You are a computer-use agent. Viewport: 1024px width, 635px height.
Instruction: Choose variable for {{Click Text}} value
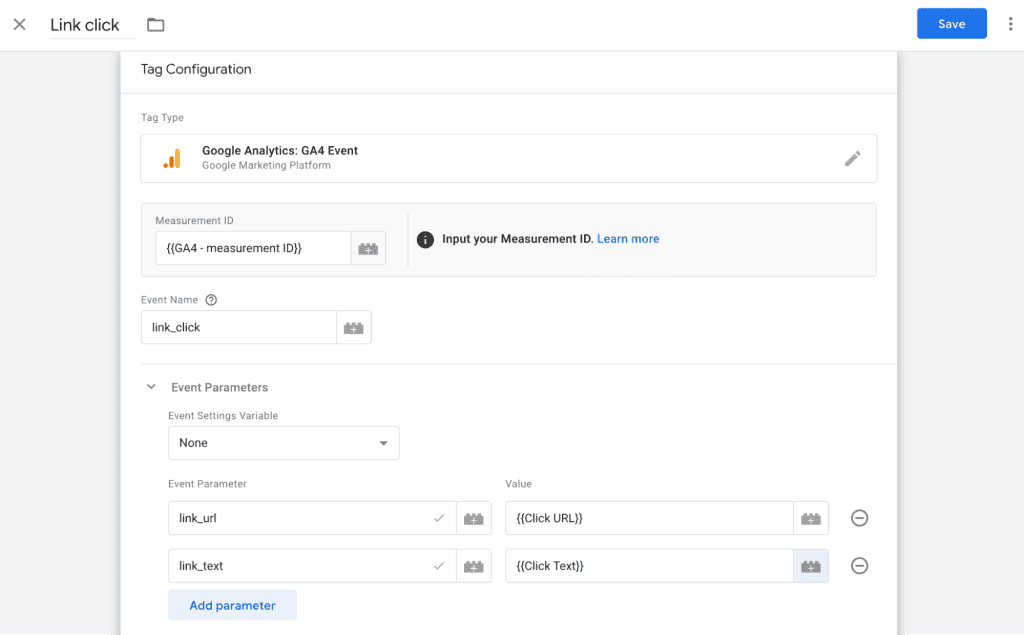[x=811, y=566]
